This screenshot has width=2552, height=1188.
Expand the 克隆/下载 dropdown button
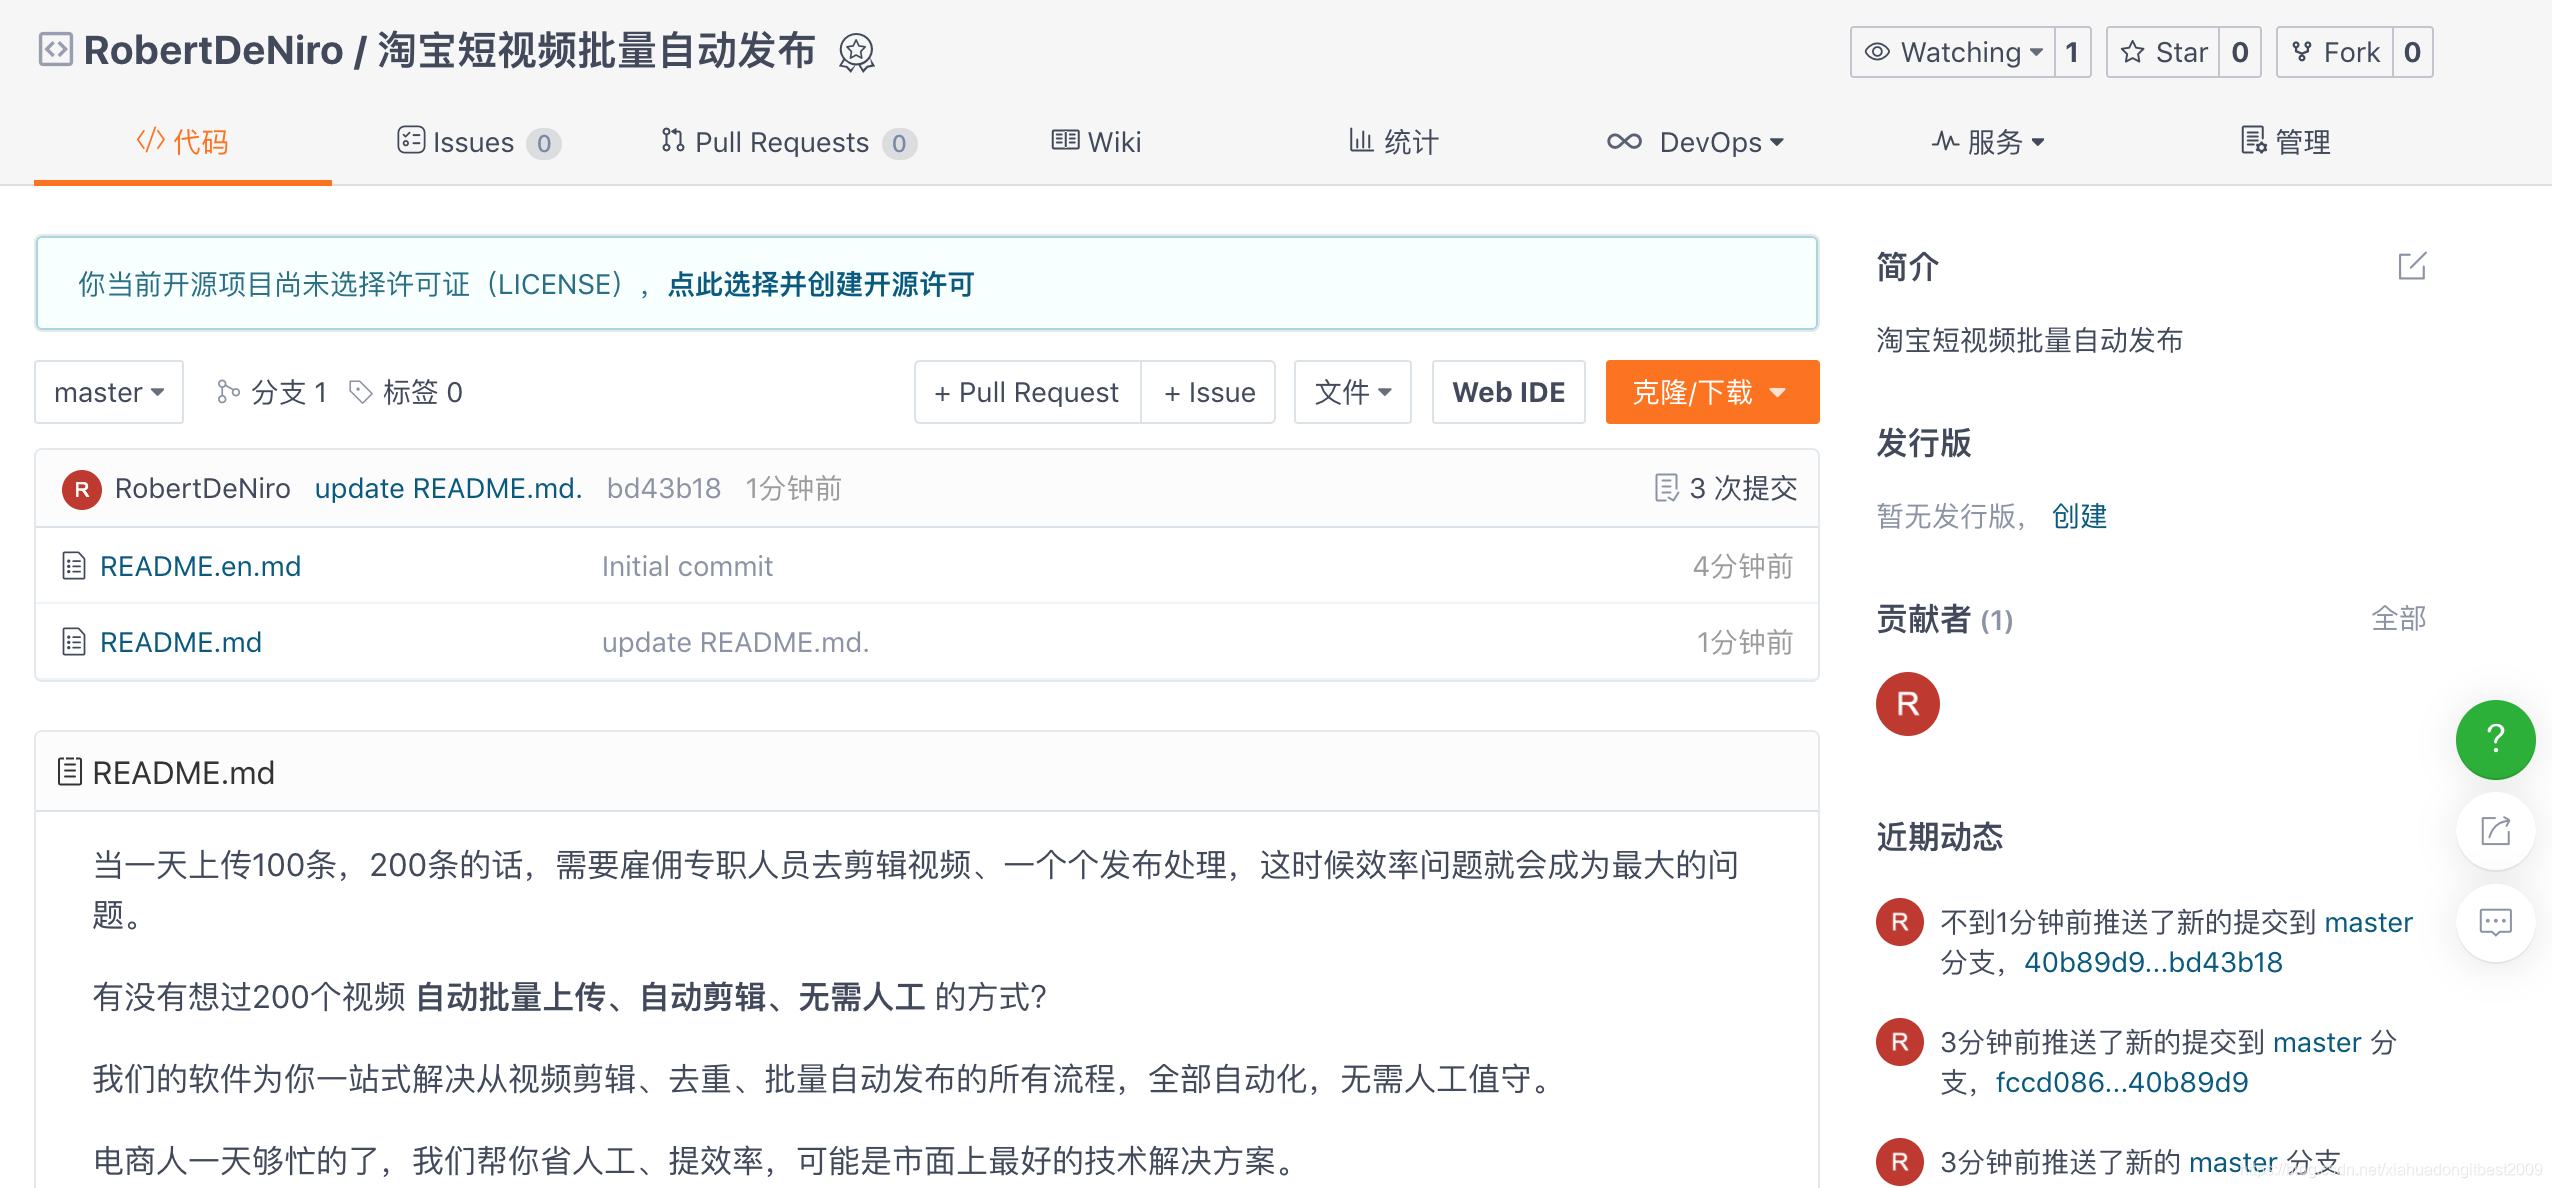(x=1712, y=392)
